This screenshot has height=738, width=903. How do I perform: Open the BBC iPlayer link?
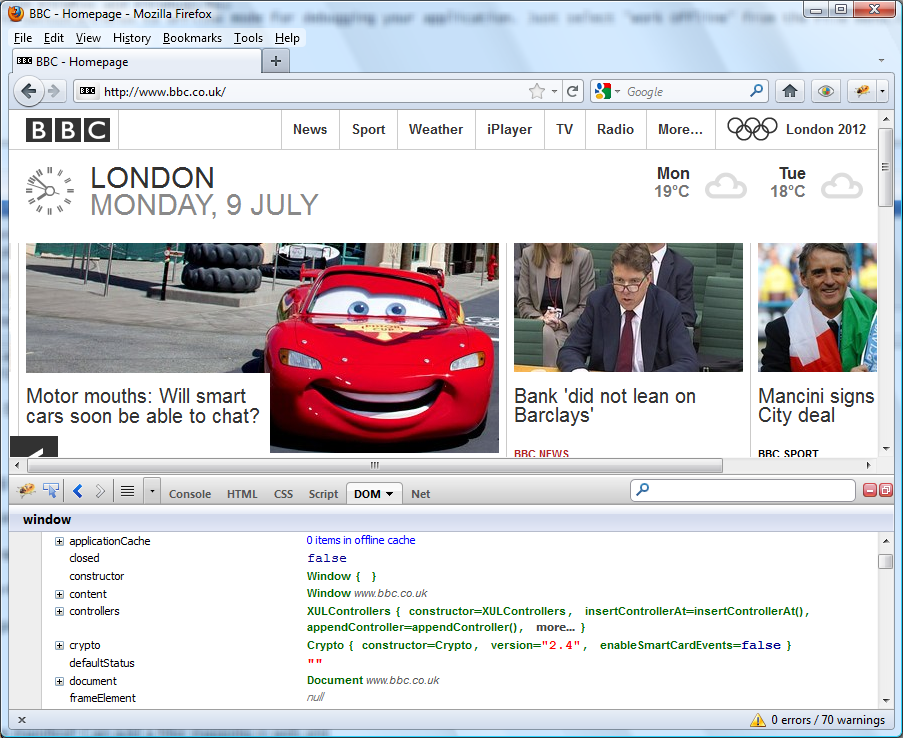(510, 130)
